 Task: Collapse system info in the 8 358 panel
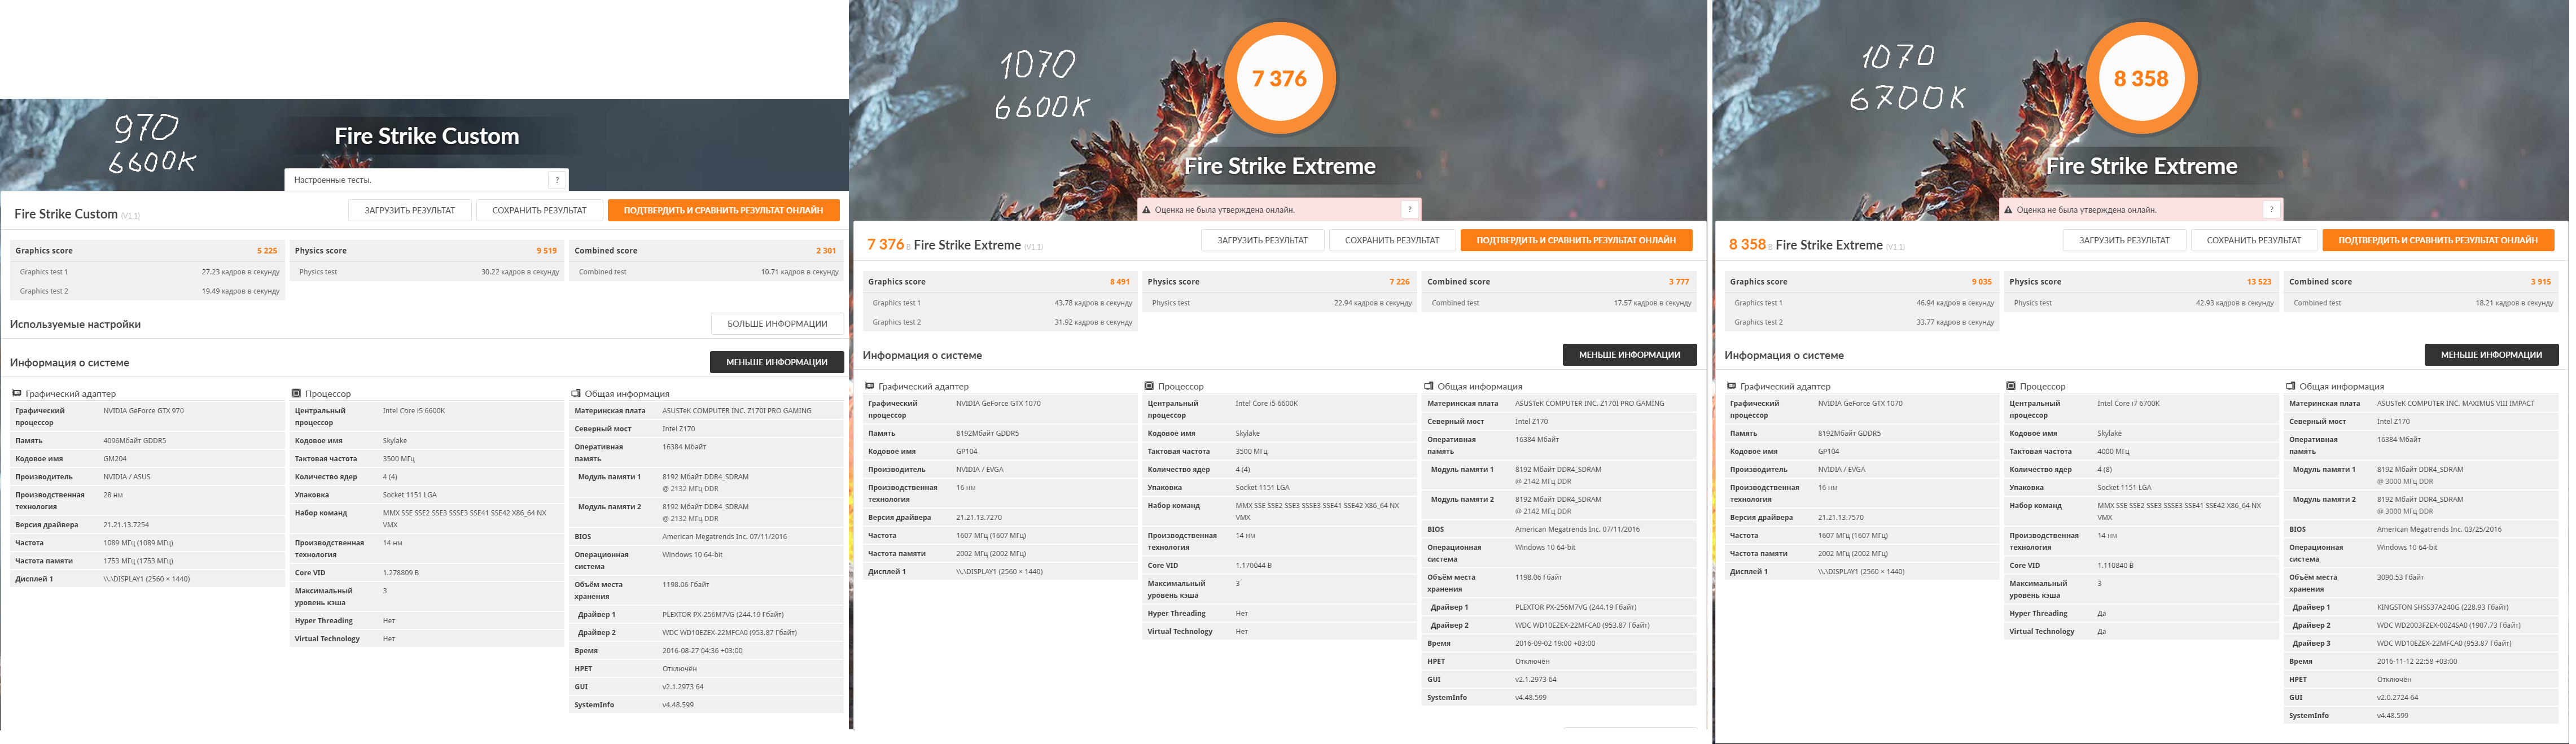(2491, 355)
